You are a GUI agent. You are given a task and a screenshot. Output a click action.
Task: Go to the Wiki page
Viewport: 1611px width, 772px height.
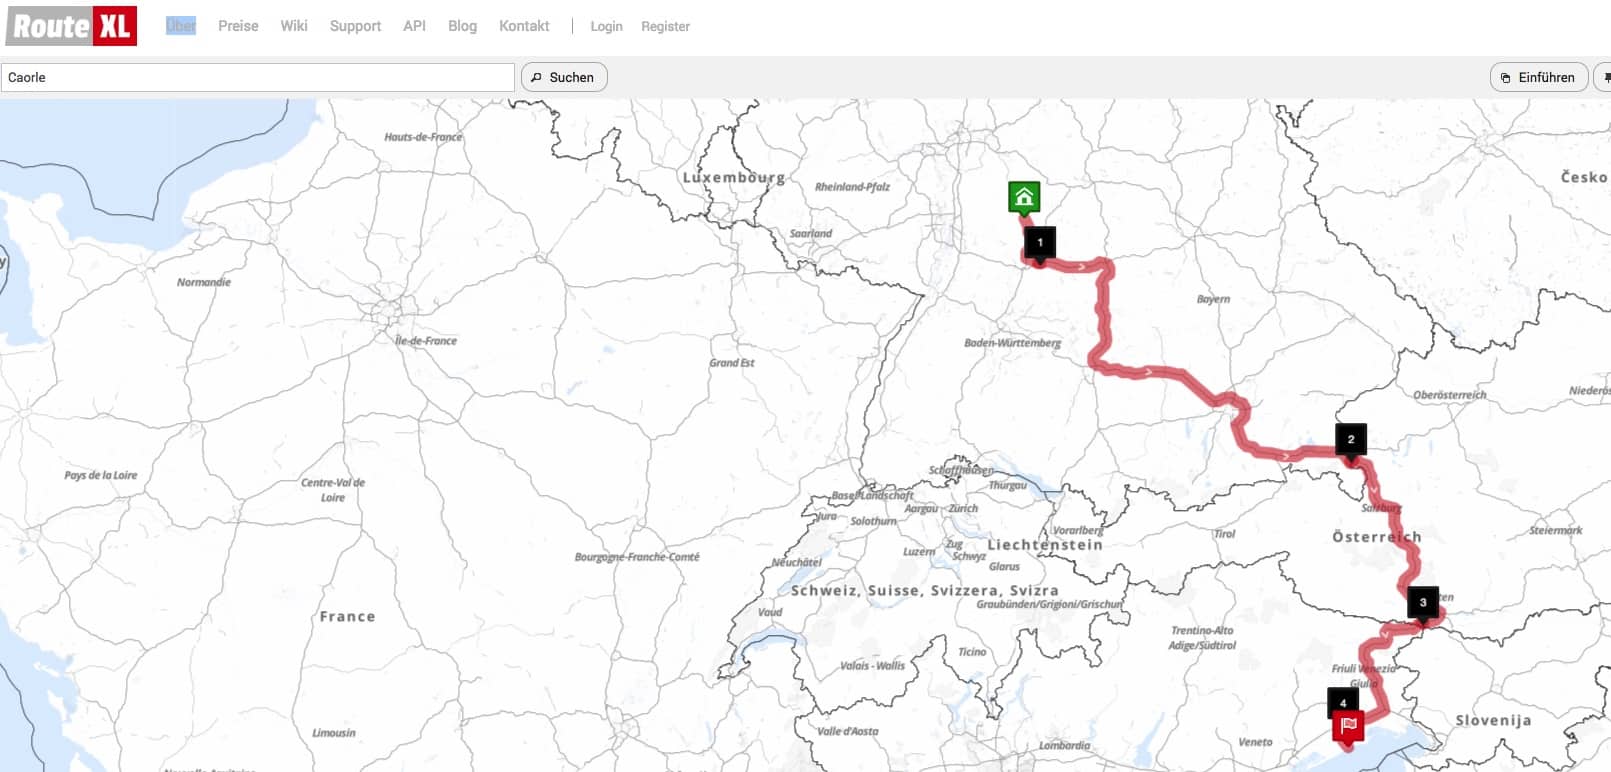[x=294, y=26]
